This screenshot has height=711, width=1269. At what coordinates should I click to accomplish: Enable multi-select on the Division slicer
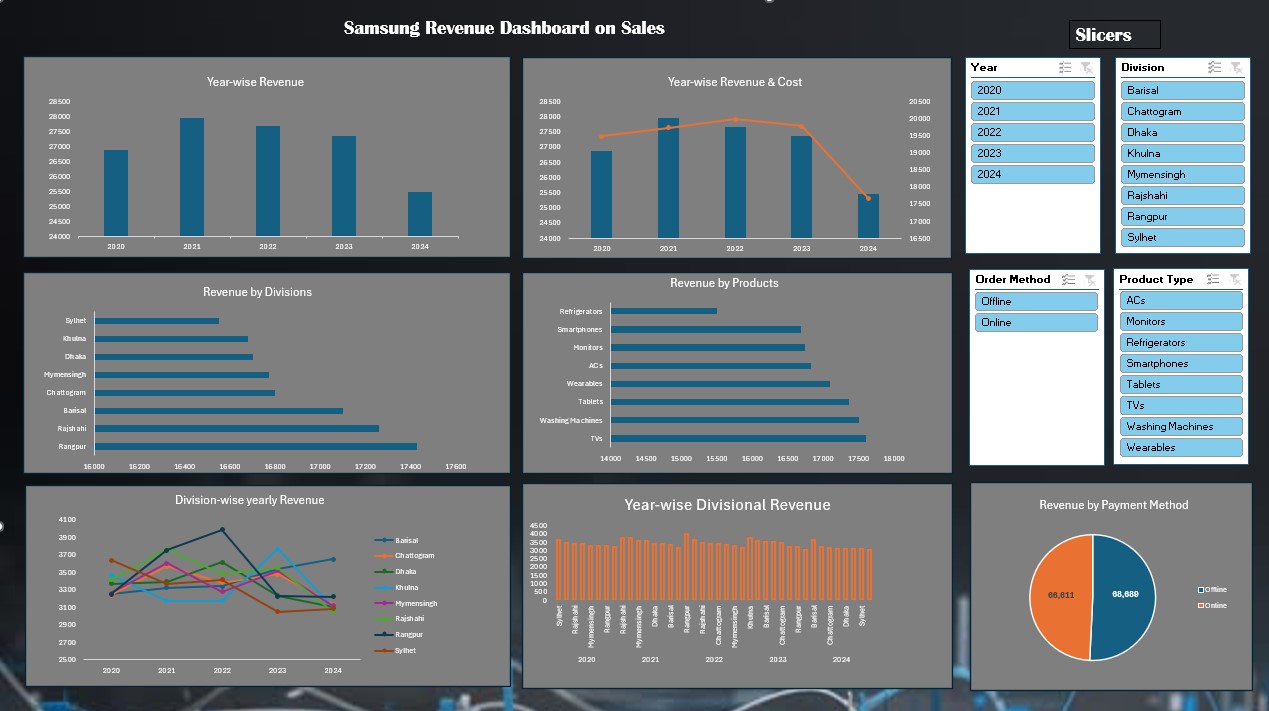(x=1213, y=68)
